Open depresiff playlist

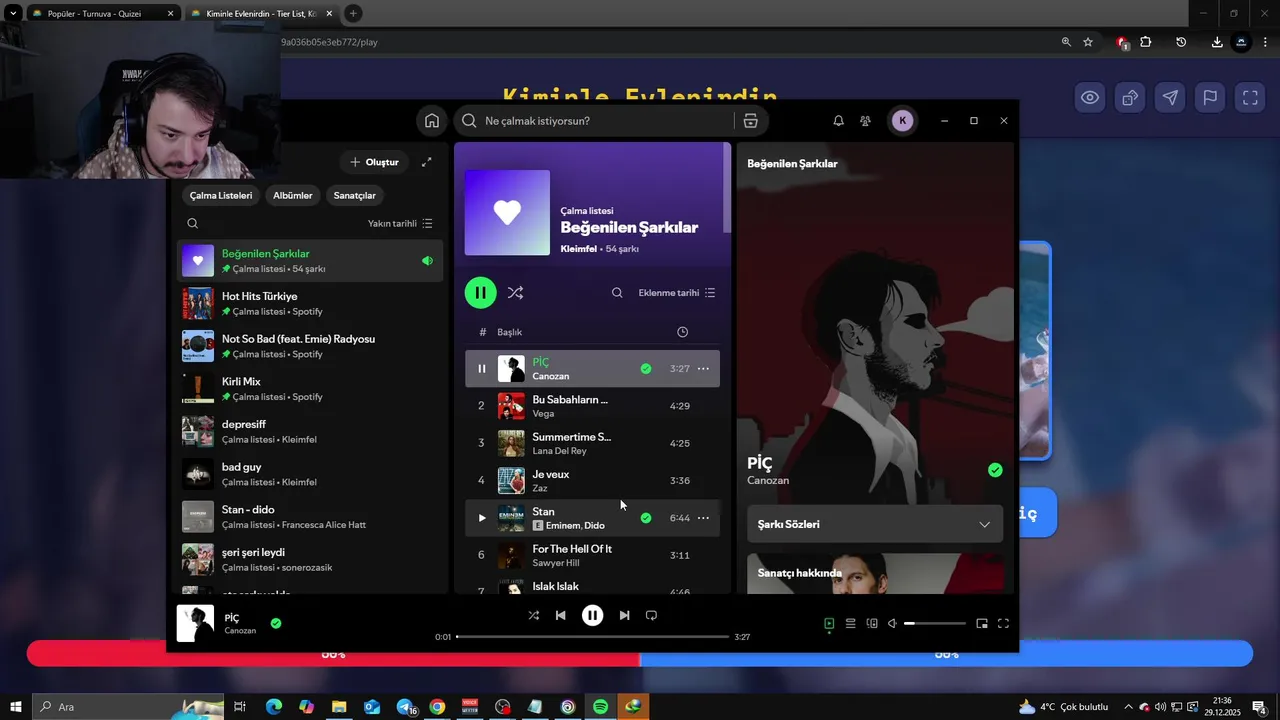coord(310,432)
